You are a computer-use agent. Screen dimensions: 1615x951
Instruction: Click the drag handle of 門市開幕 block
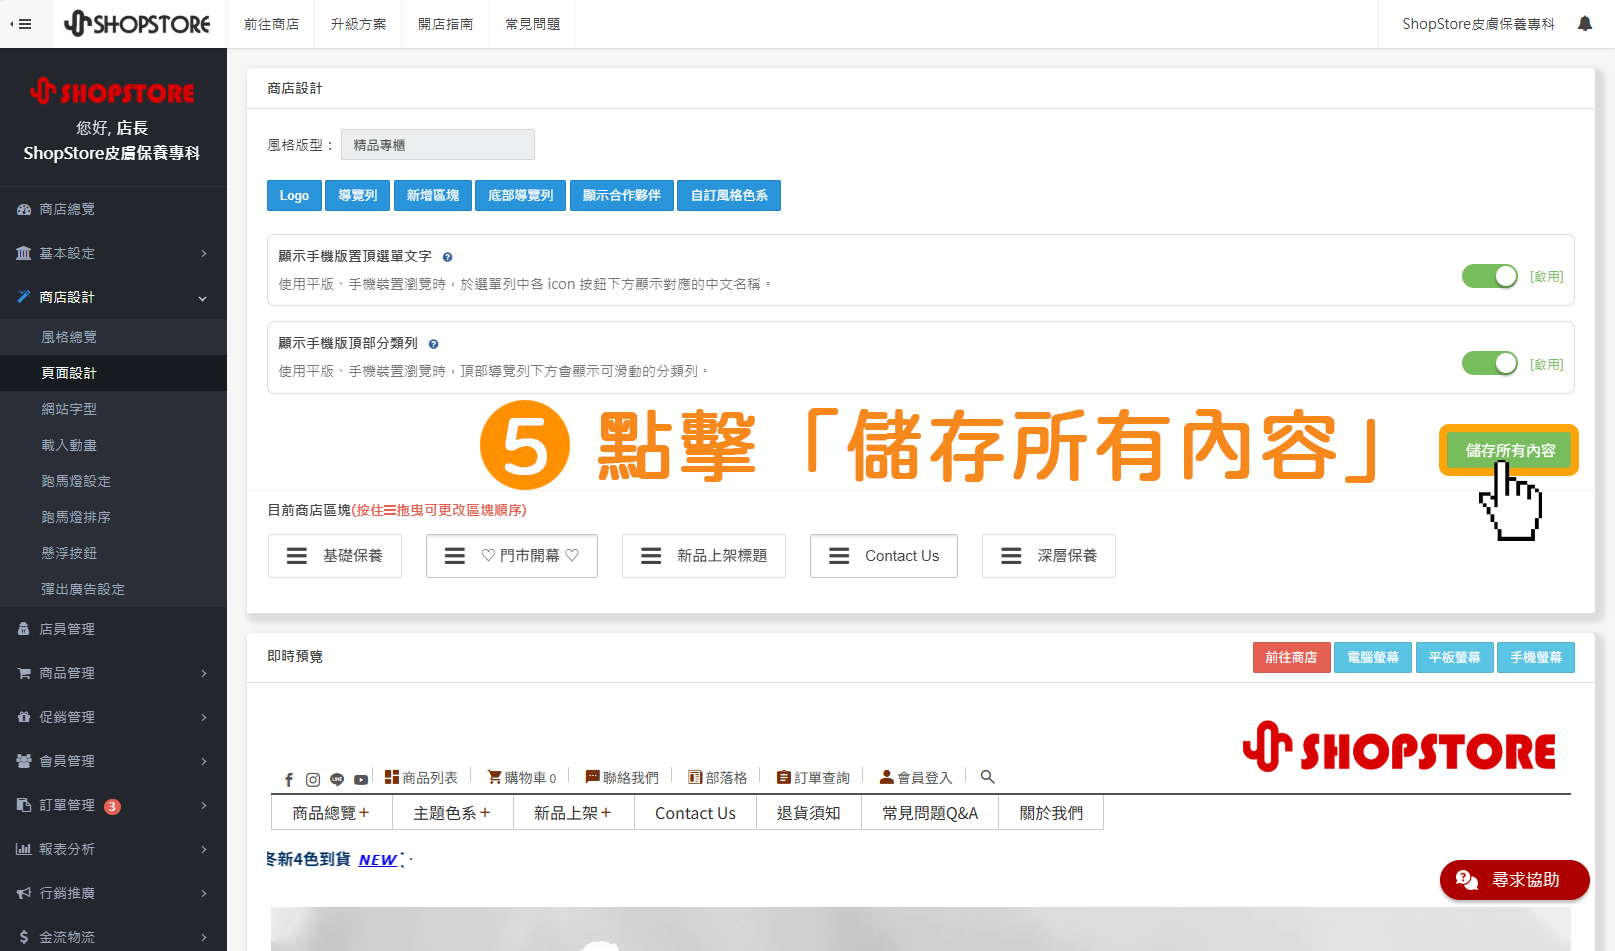click(455, 556)
